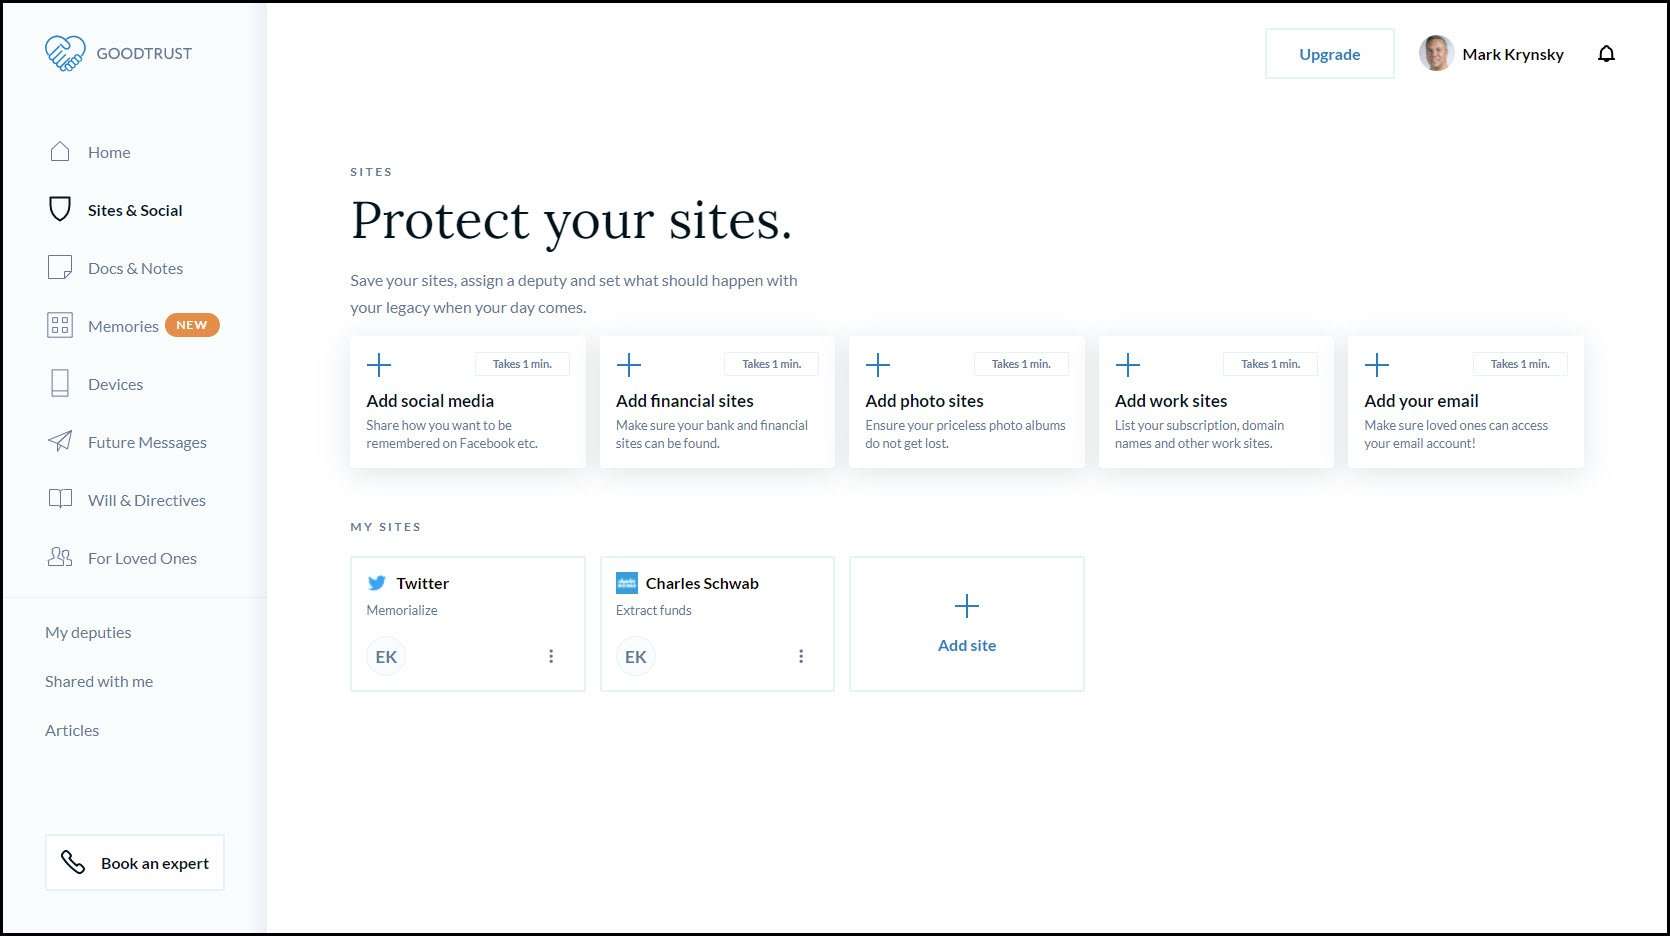The width and height of the screenshot is (1670, 936).
Task: Click Memorialize text on Twitter card
Action: [402, 610]
